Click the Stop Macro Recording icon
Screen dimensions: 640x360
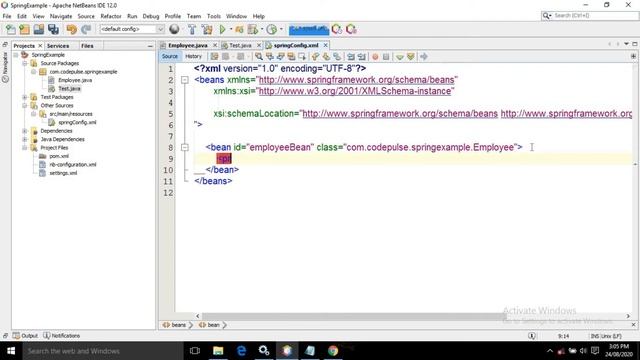[x=386, y=57]
